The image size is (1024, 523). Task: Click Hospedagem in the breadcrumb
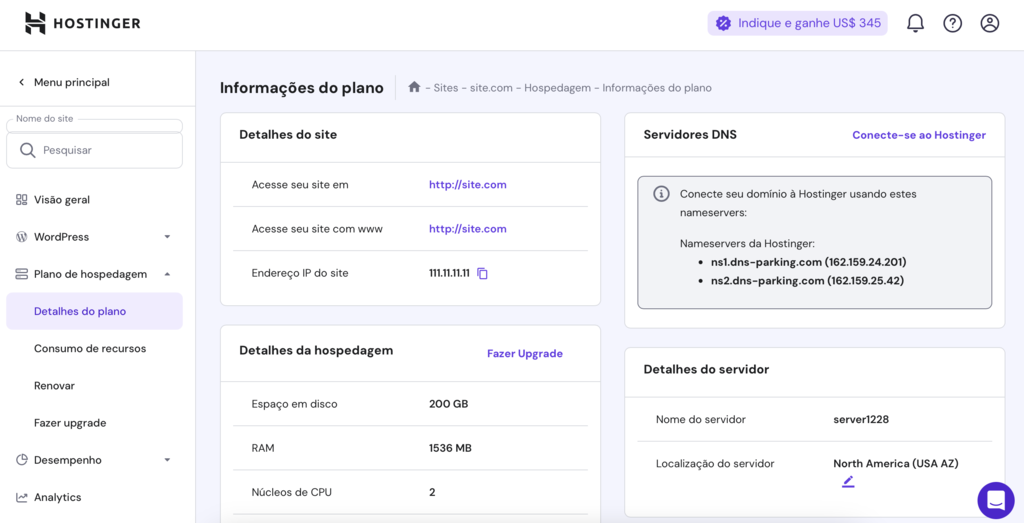(x=557, y=87)
